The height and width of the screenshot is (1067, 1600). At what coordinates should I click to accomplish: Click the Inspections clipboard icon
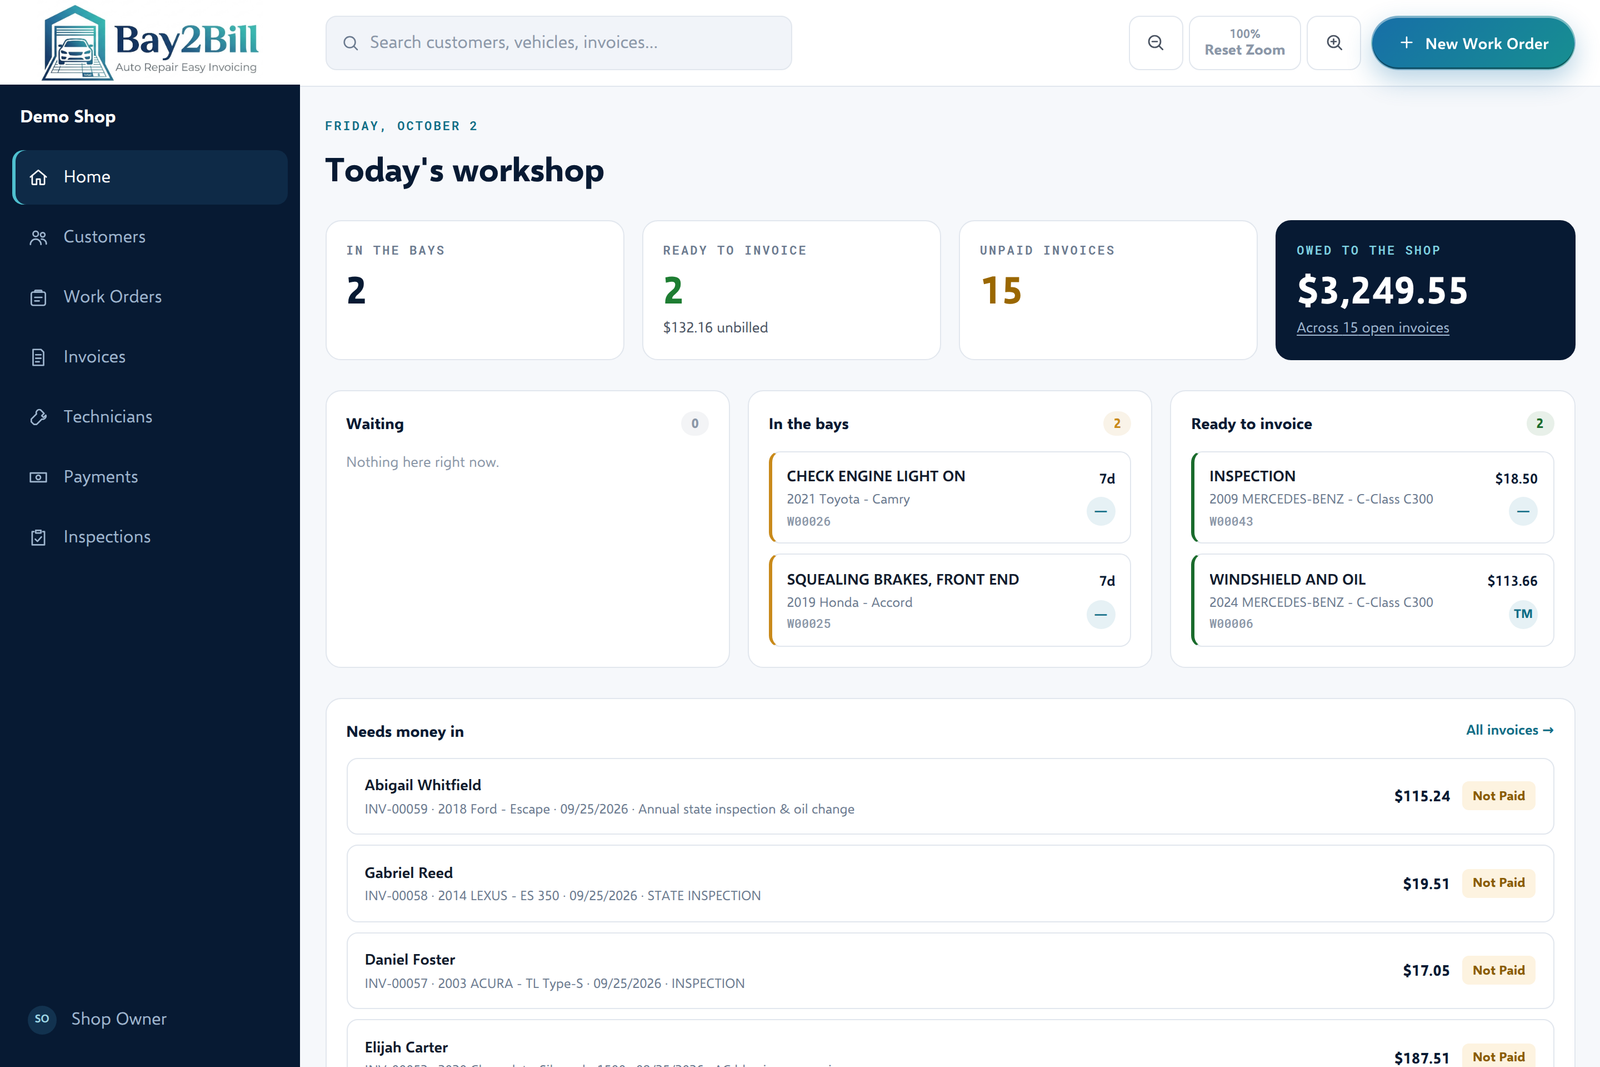coord(38,537)
